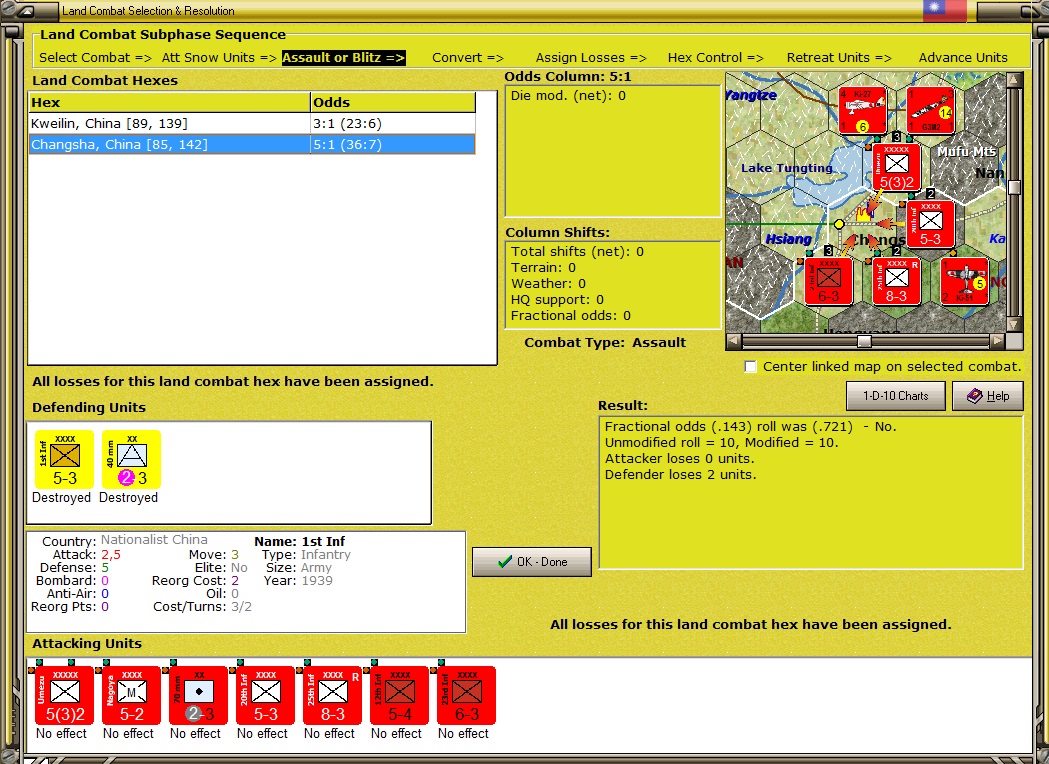Click the 6-3 infantry counter on the minimap

pos(828,281)
